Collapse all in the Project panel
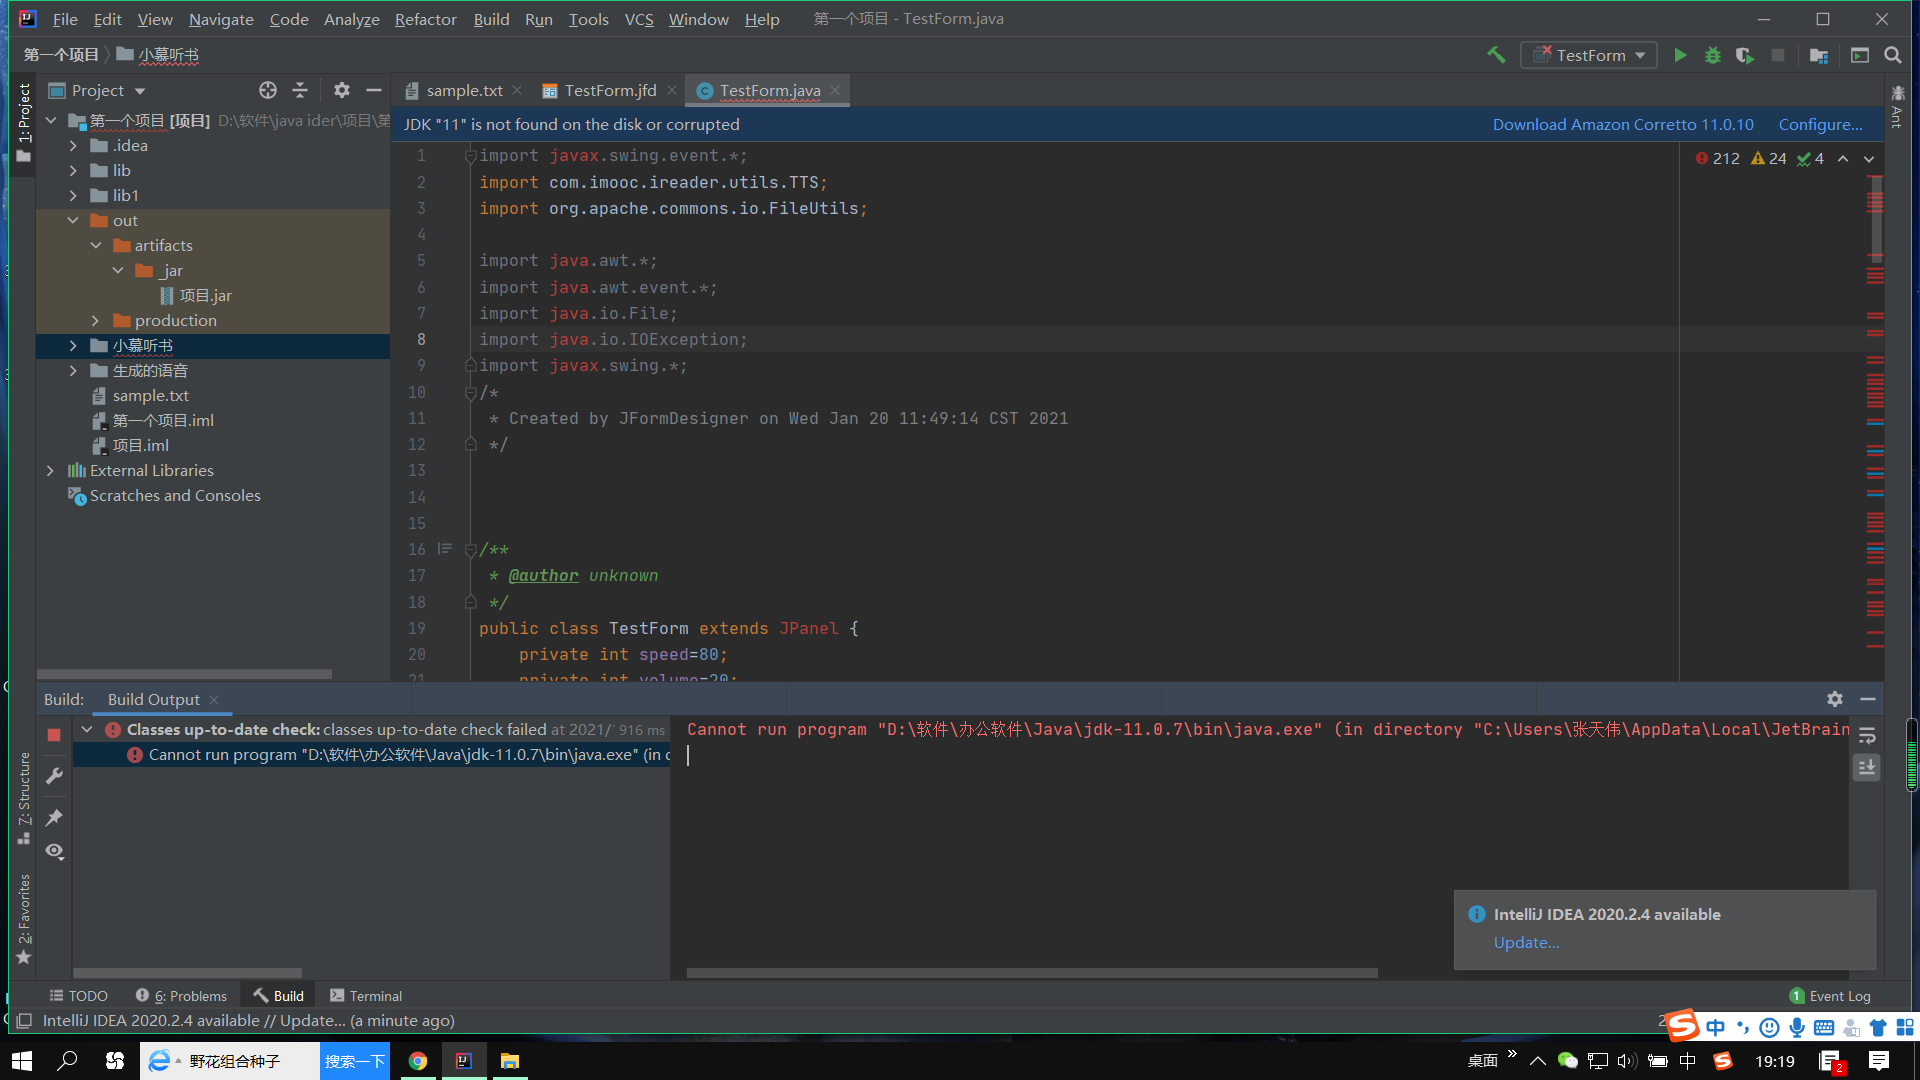The image size is (1920, 1080). (x=300, y=90)
